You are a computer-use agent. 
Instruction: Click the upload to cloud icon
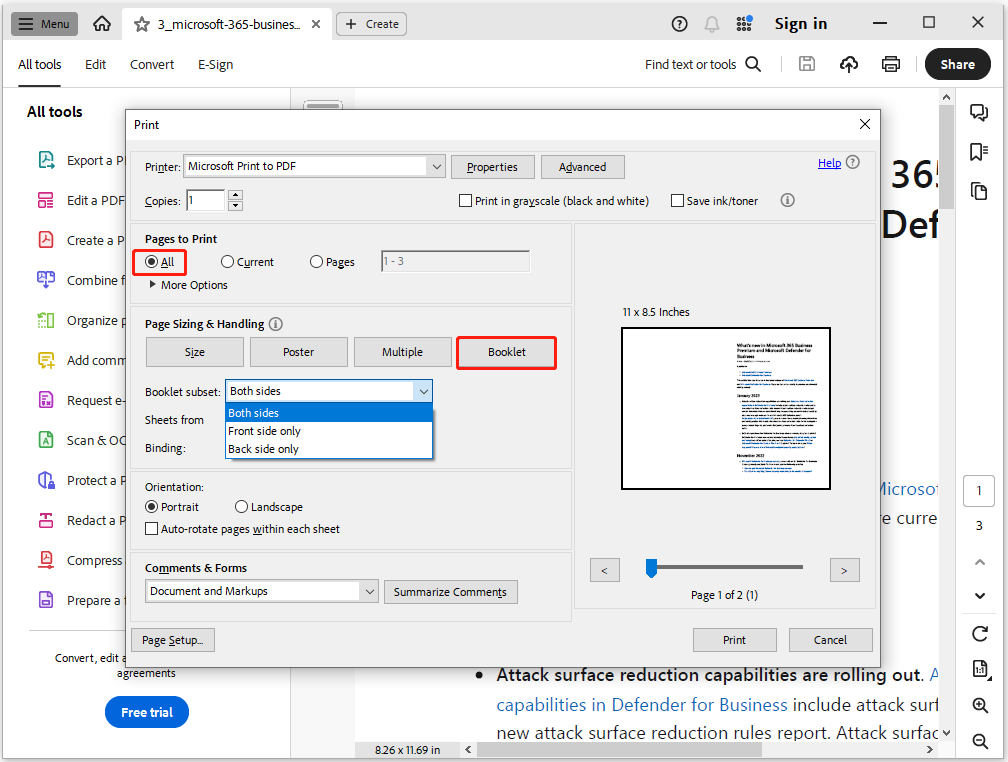pyautogui.click(x=849, y=64)
